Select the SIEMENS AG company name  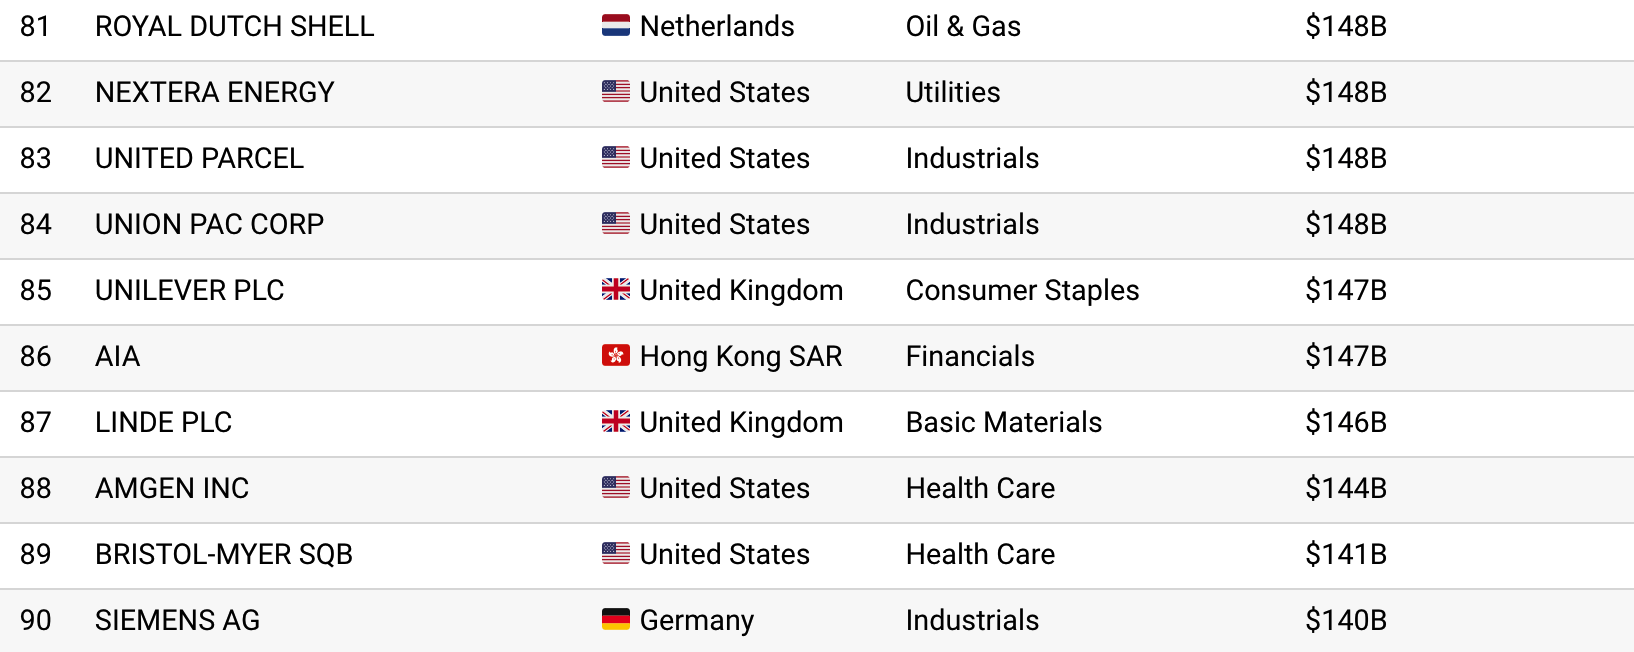pos(177,620)
